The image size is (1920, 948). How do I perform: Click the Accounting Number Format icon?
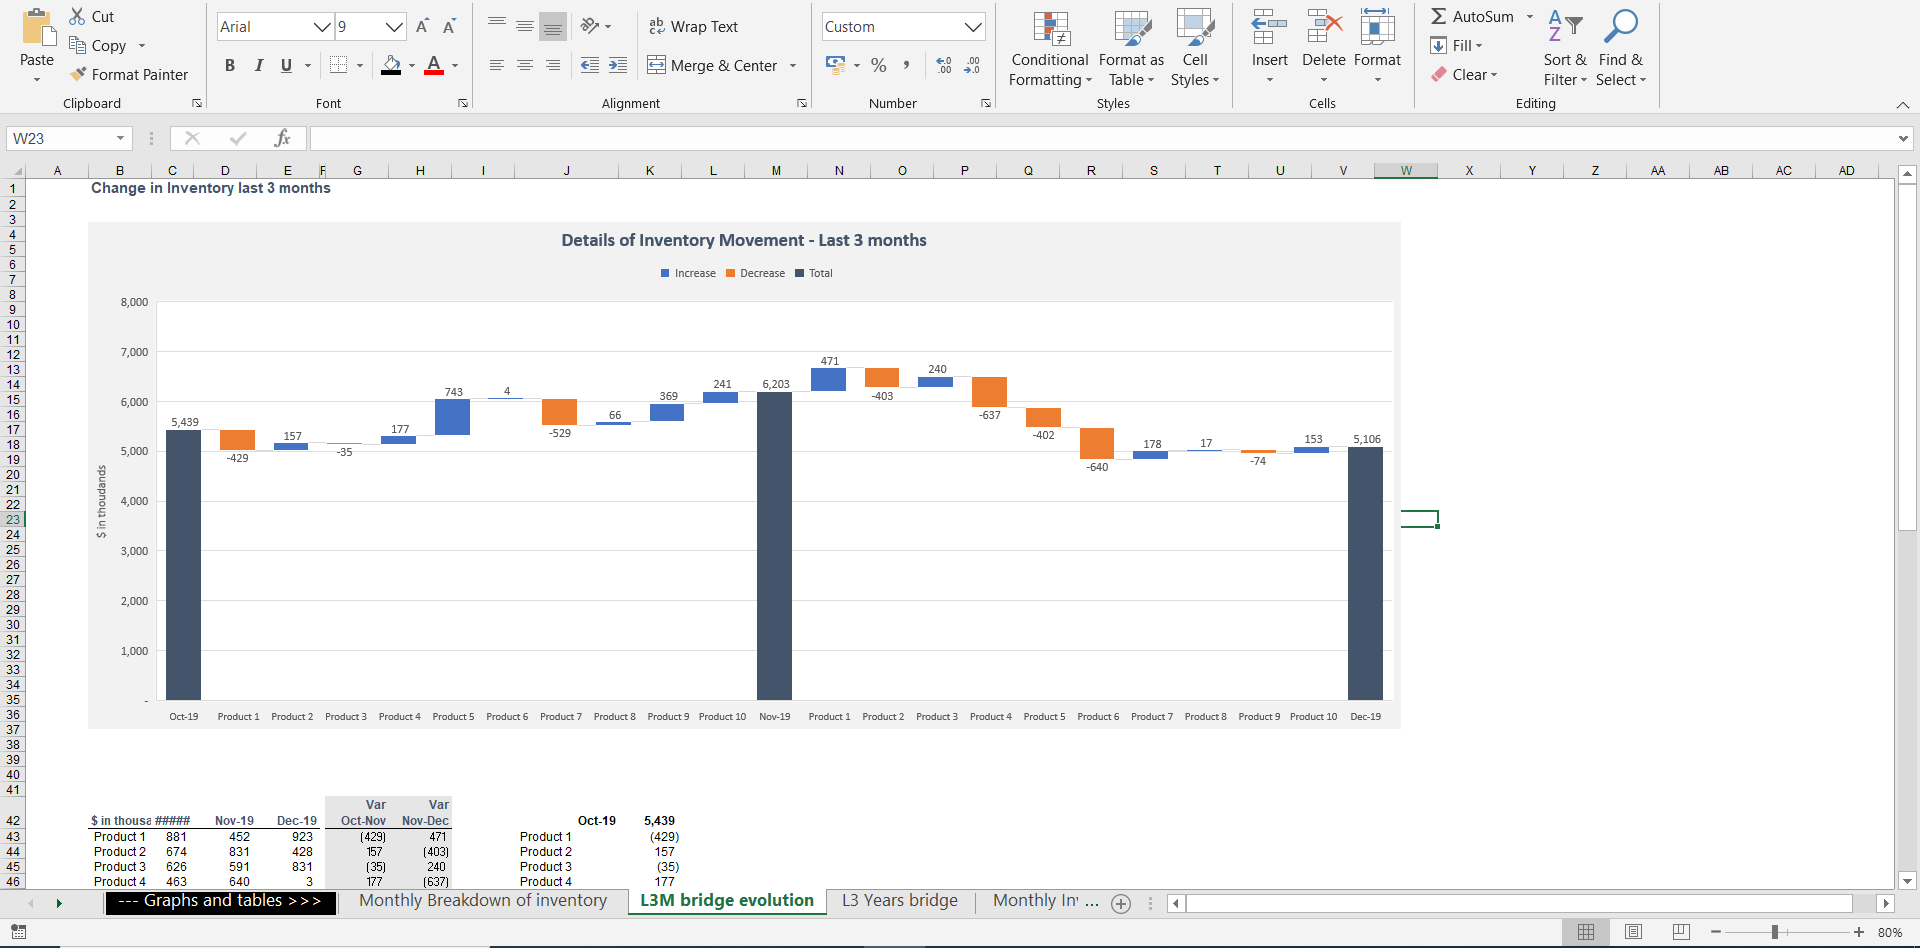[836, 65]
